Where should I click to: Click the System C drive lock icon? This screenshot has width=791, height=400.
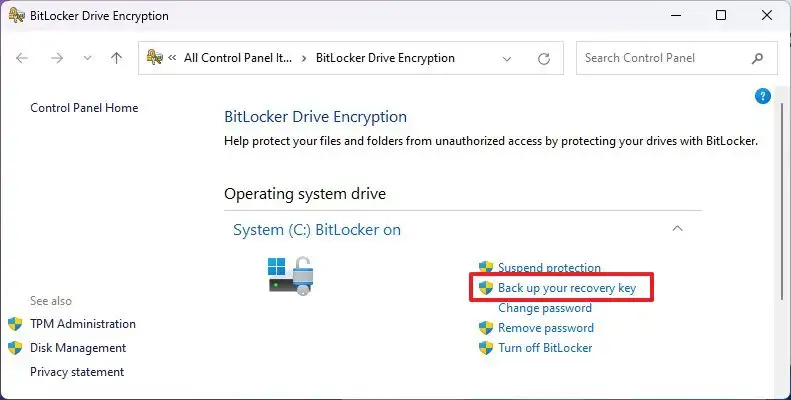click(291, 274)
